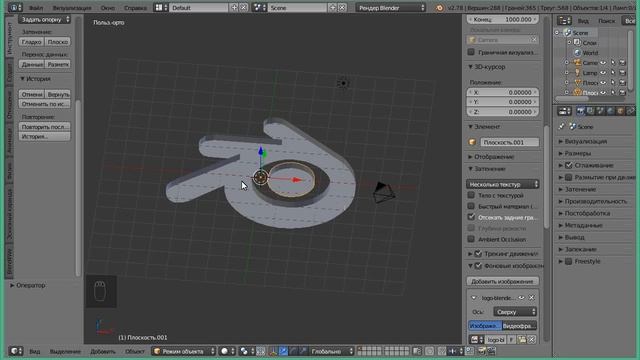Open the outliner editor type selector
This screenshot has height=360, width=640.
coord(564,21)
